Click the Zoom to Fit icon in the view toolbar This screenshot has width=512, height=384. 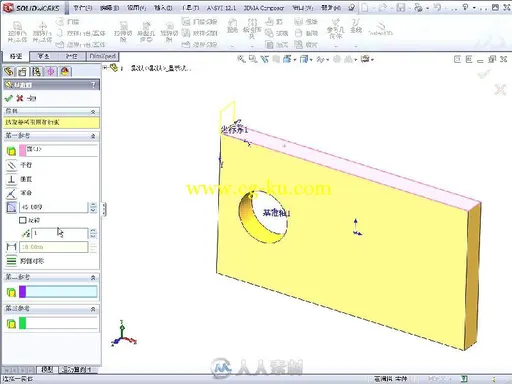(x=241, y=59)
